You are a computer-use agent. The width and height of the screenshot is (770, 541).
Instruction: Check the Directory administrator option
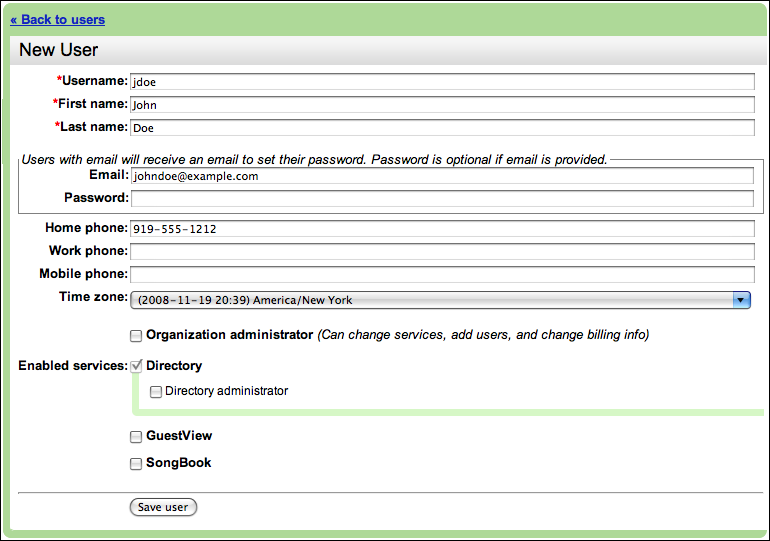(x=156, y=392)
